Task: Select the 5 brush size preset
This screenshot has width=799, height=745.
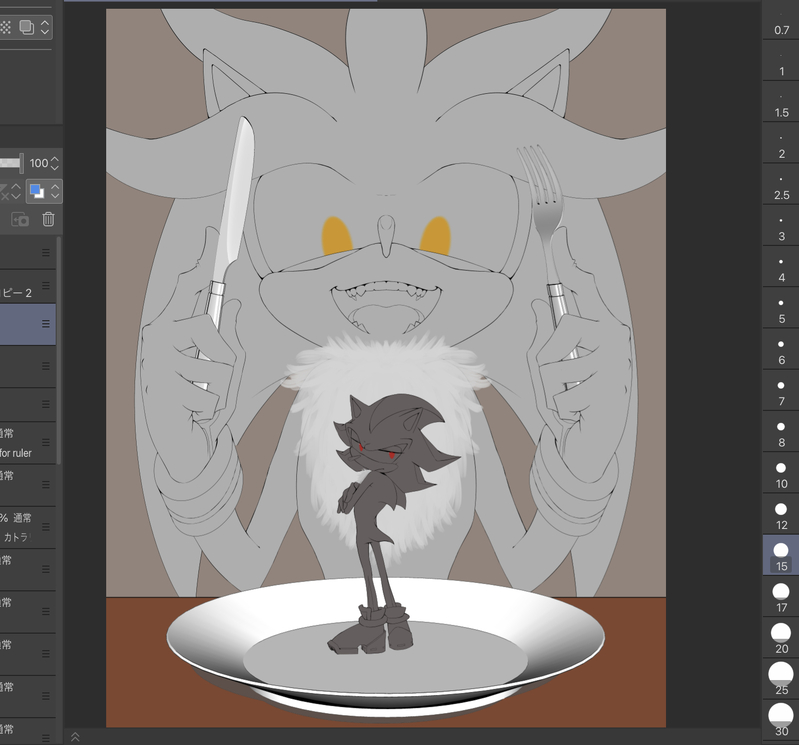Action: 781,308
